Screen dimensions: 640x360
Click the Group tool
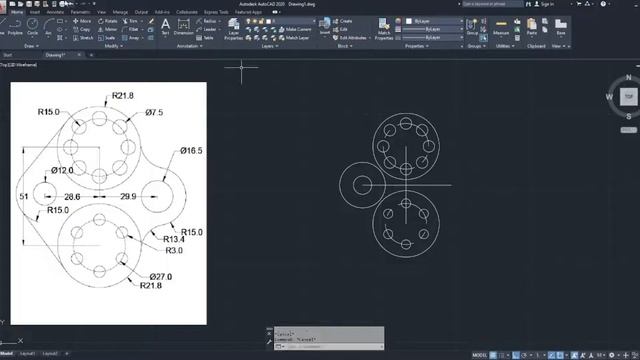(472, 27)
